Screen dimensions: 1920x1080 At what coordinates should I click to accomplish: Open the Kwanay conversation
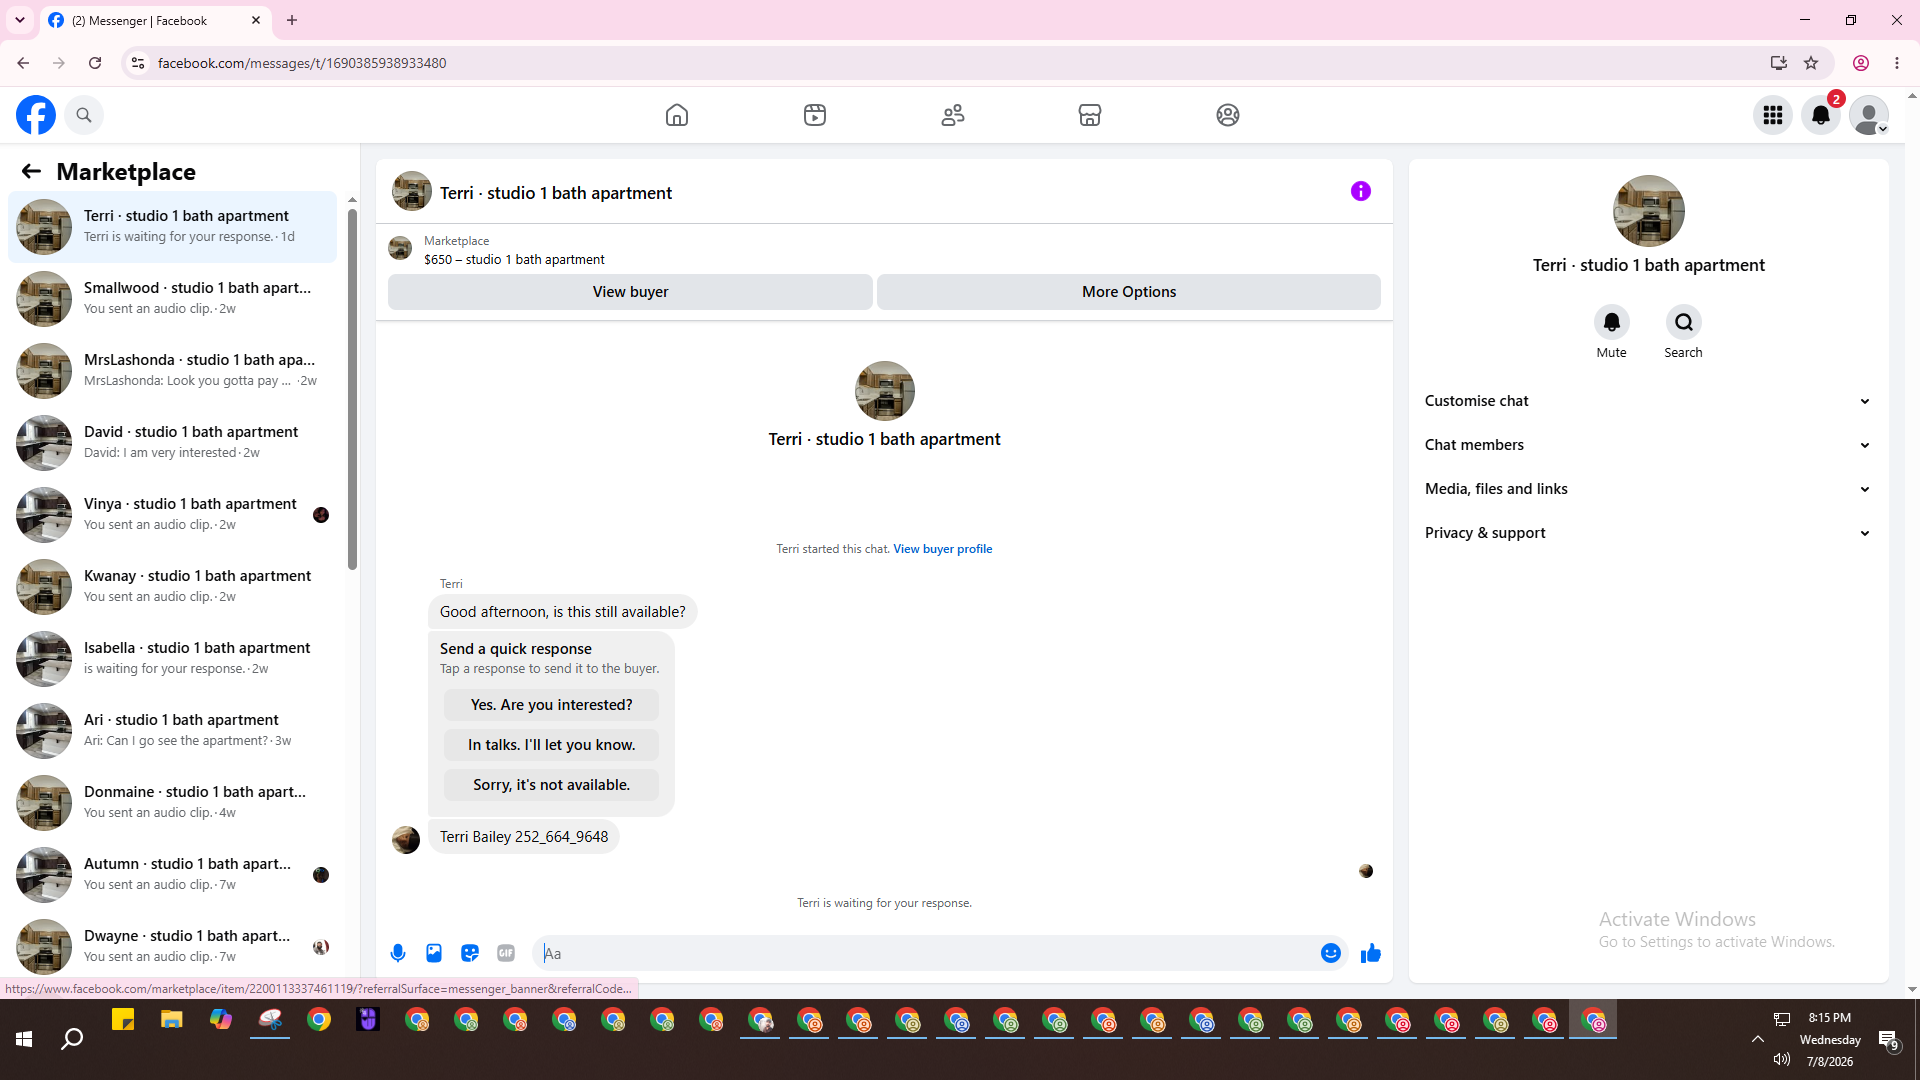pos(172,587)
